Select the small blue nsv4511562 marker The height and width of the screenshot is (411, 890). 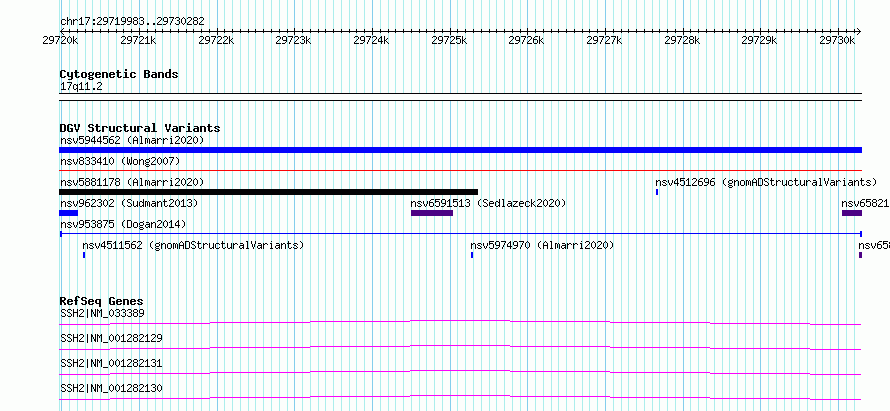(84, 255)
